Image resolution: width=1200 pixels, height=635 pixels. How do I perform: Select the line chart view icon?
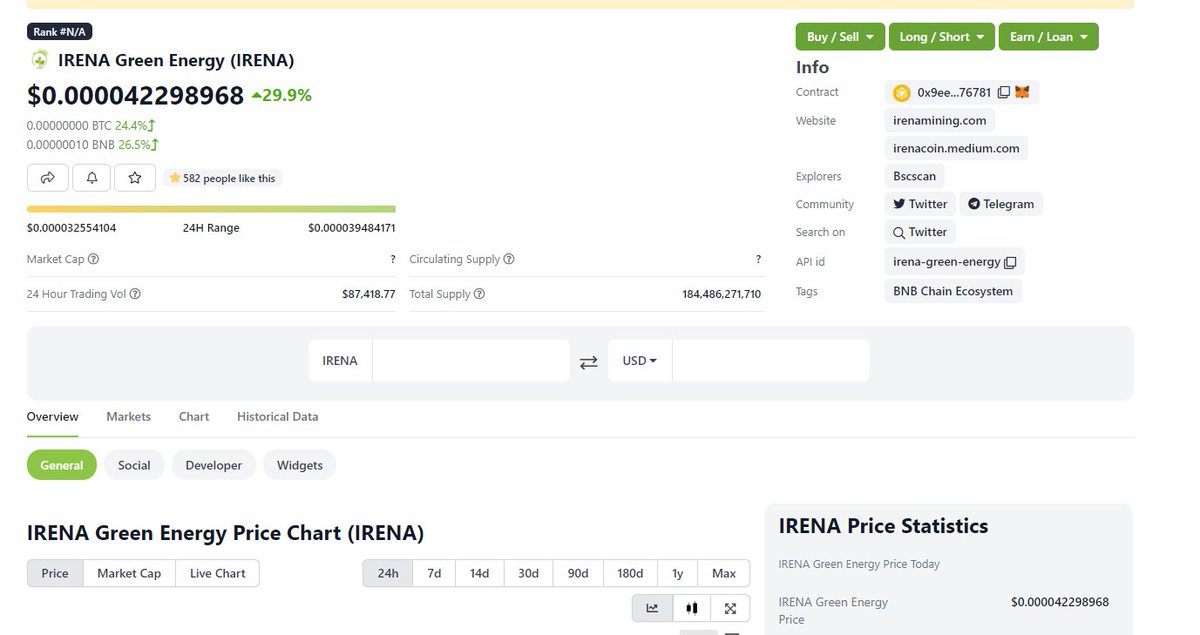[x=652, y=608]
